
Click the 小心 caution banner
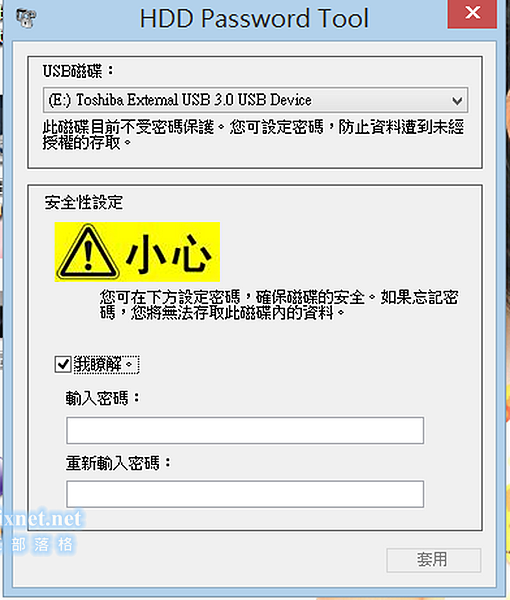(137, 252)
